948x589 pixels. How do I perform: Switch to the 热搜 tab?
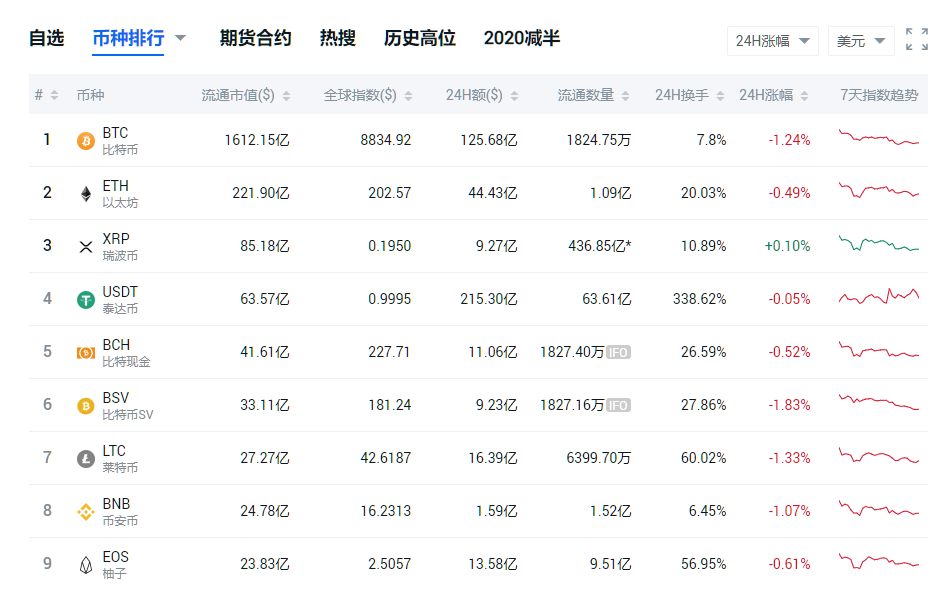click(x=338, y=38)
